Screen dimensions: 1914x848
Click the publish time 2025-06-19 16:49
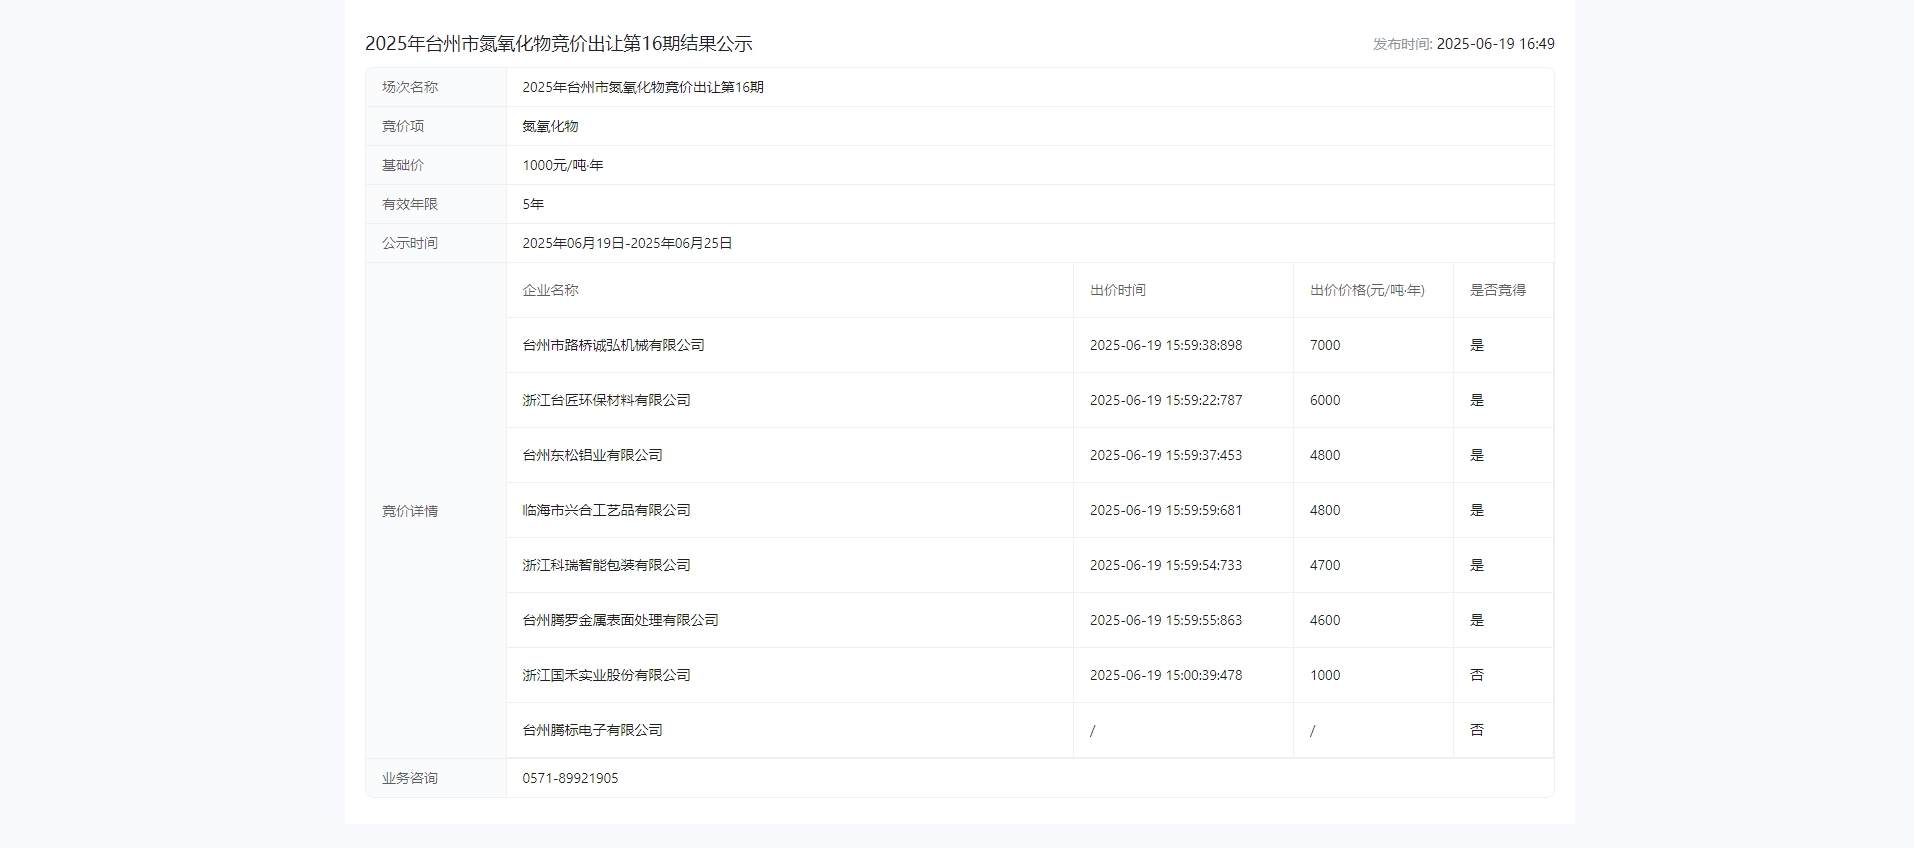[x=1495, y=44]
